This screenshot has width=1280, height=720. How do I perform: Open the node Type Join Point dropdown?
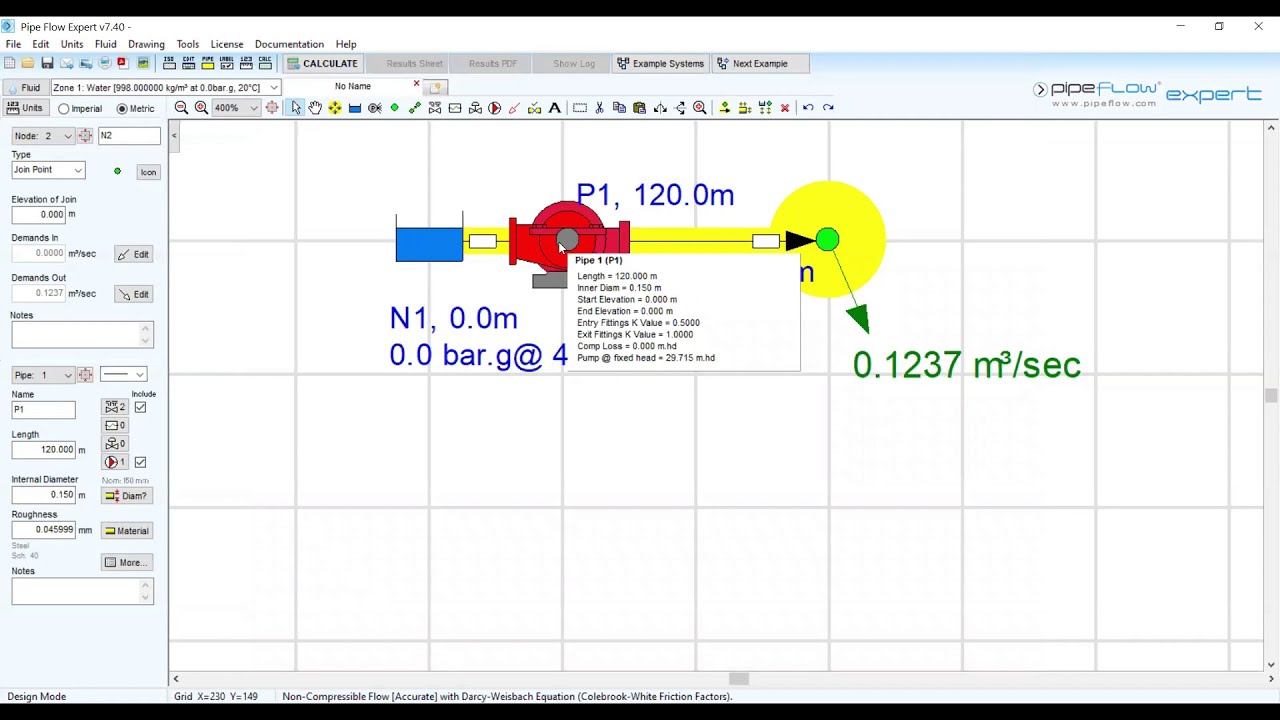(x=77, y=170)
